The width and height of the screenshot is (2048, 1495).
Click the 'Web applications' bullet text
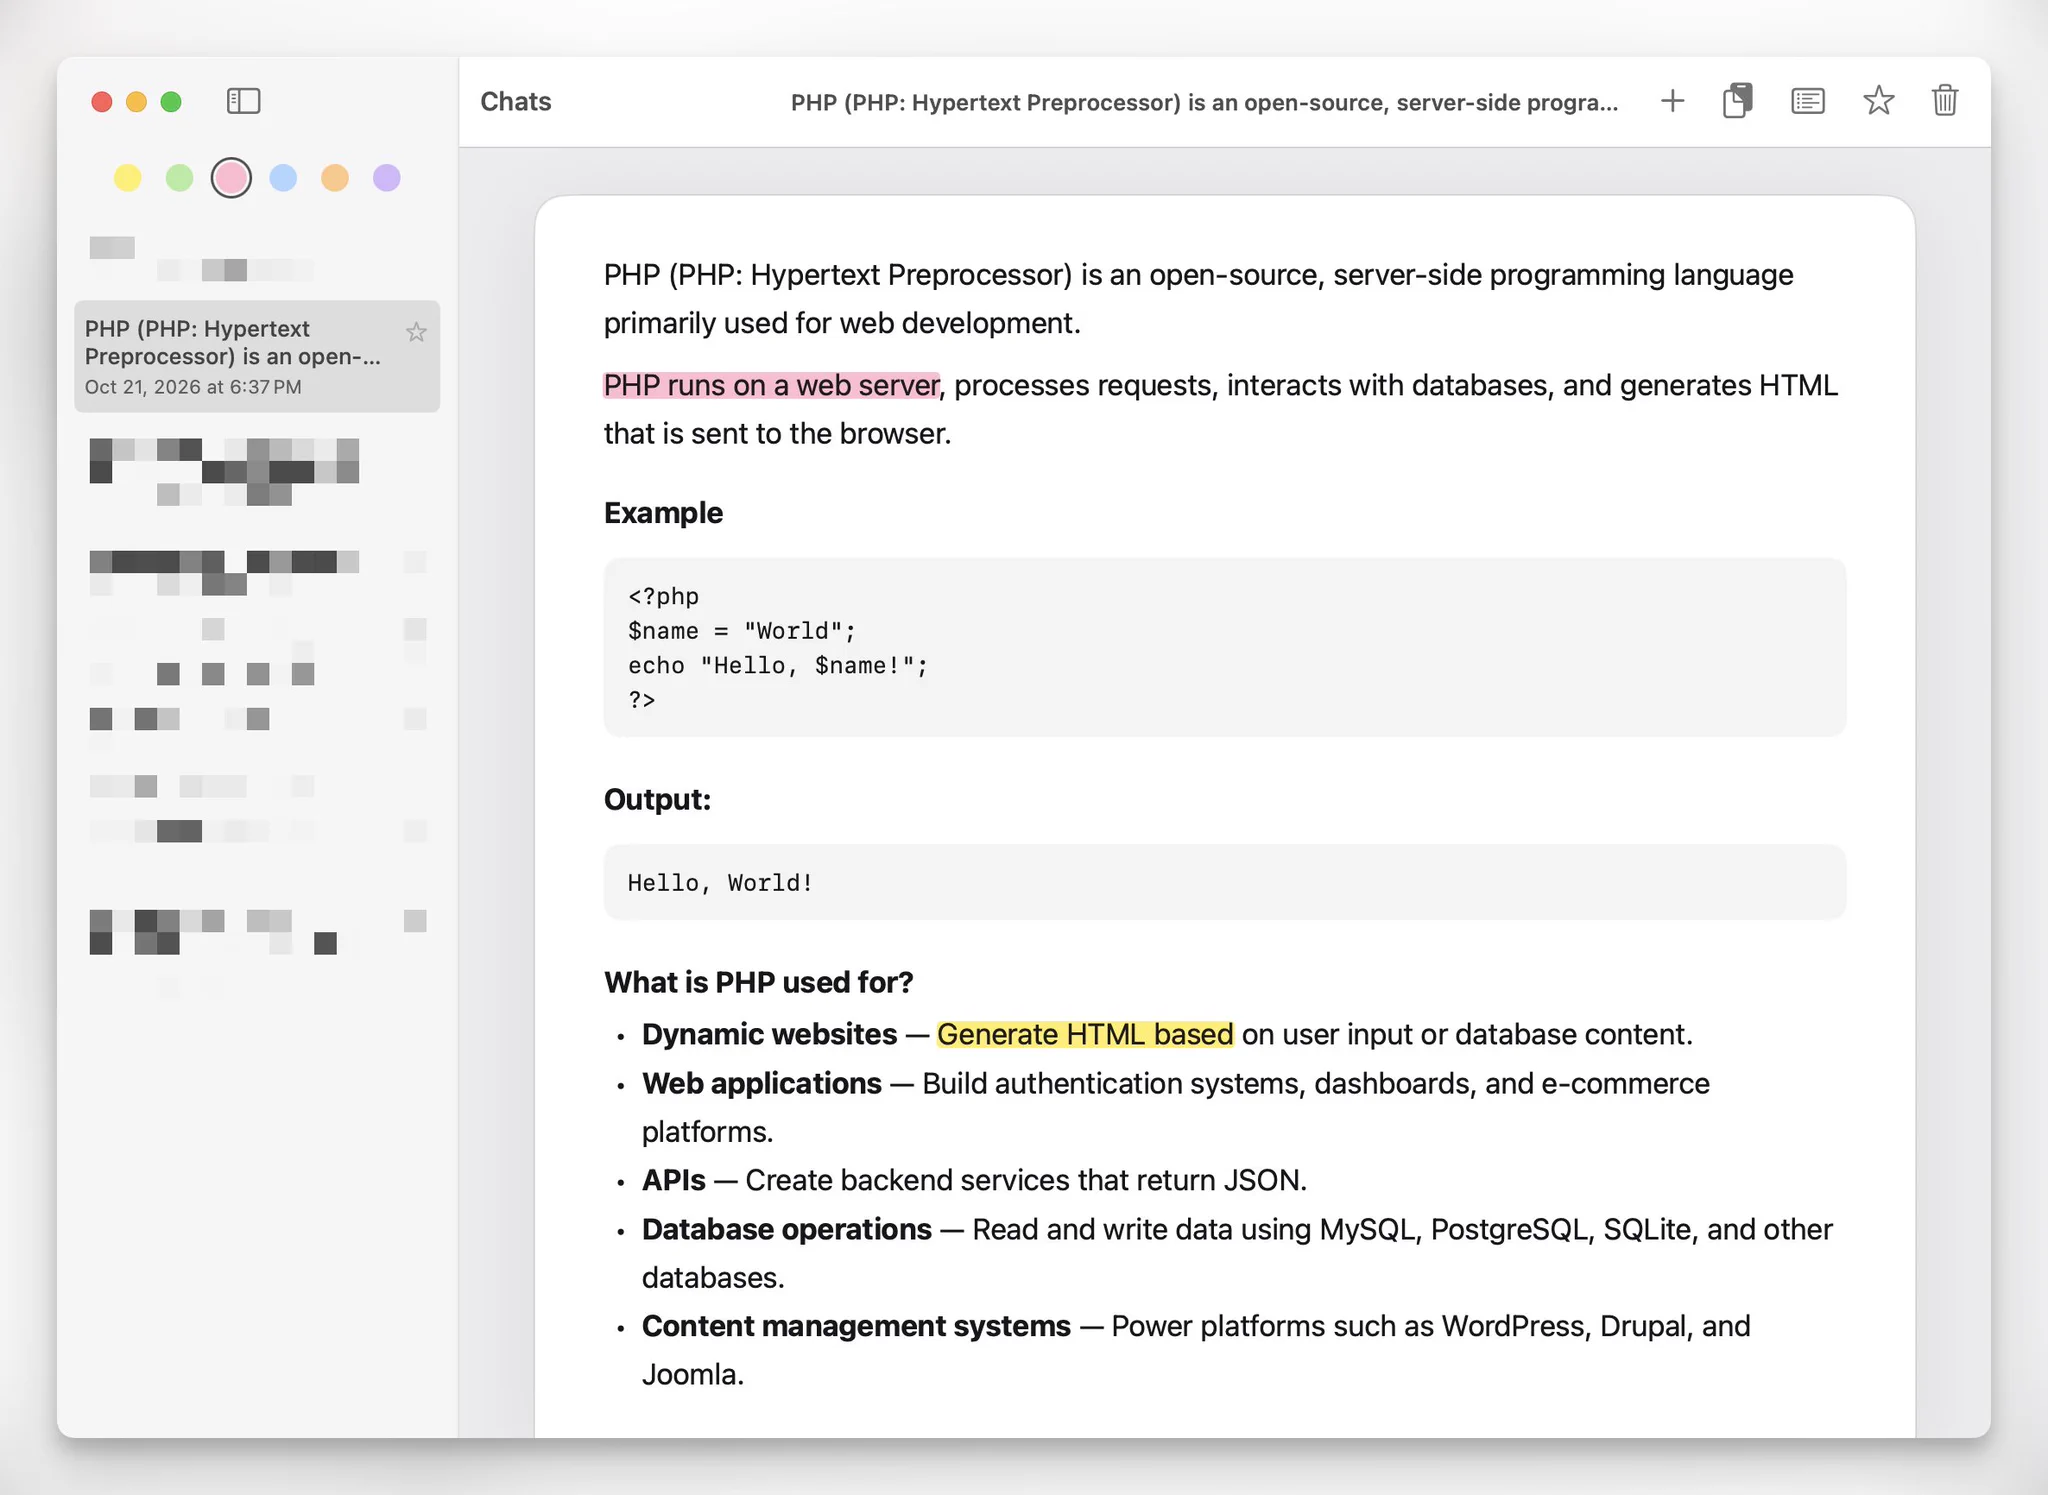(x=761, y=1083)
